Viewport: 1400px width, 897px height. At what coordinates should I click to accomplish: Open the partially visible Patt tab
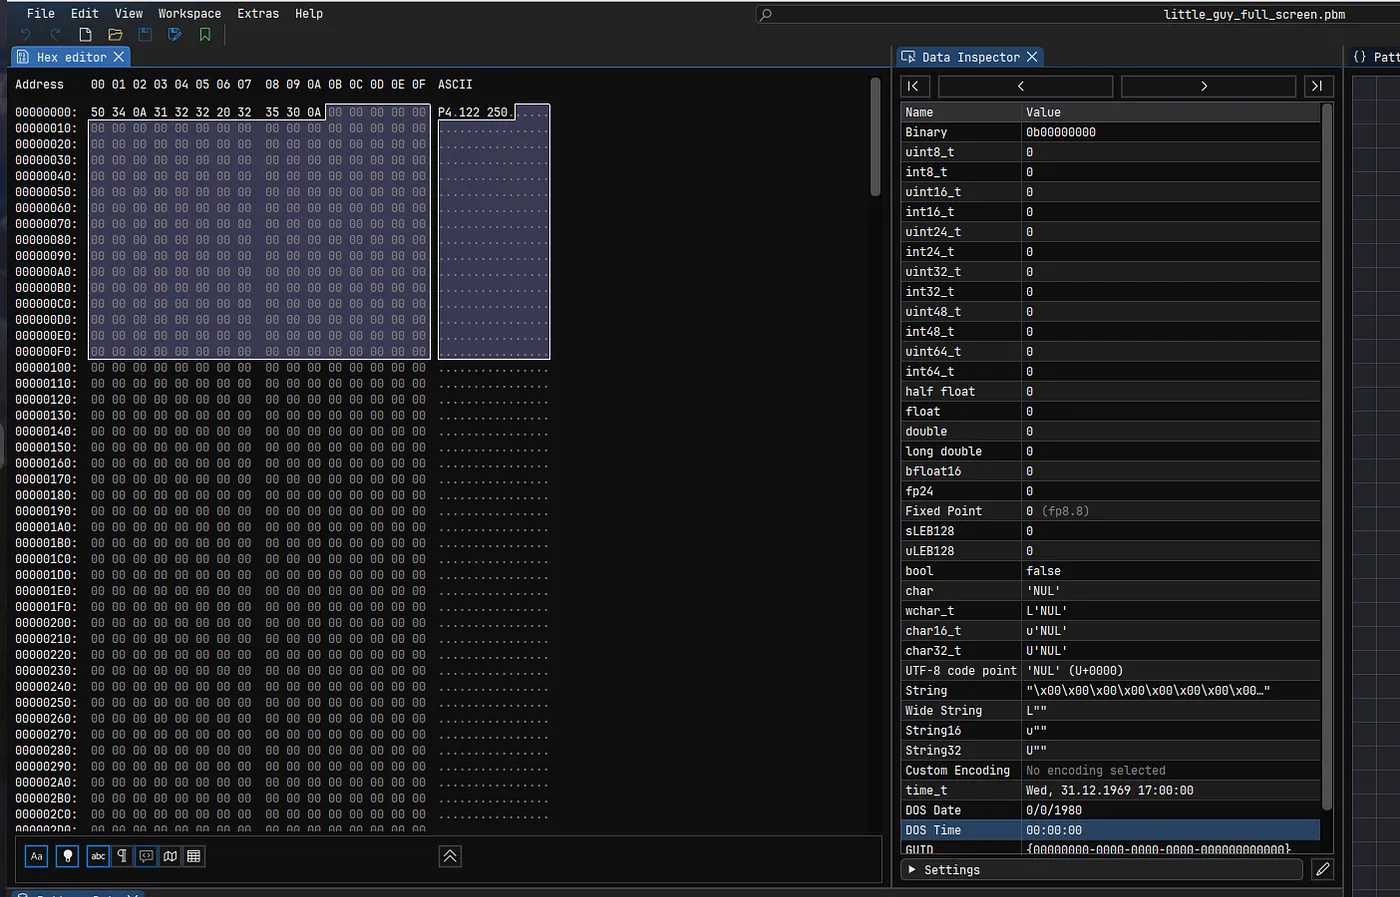click(1375, 57)
